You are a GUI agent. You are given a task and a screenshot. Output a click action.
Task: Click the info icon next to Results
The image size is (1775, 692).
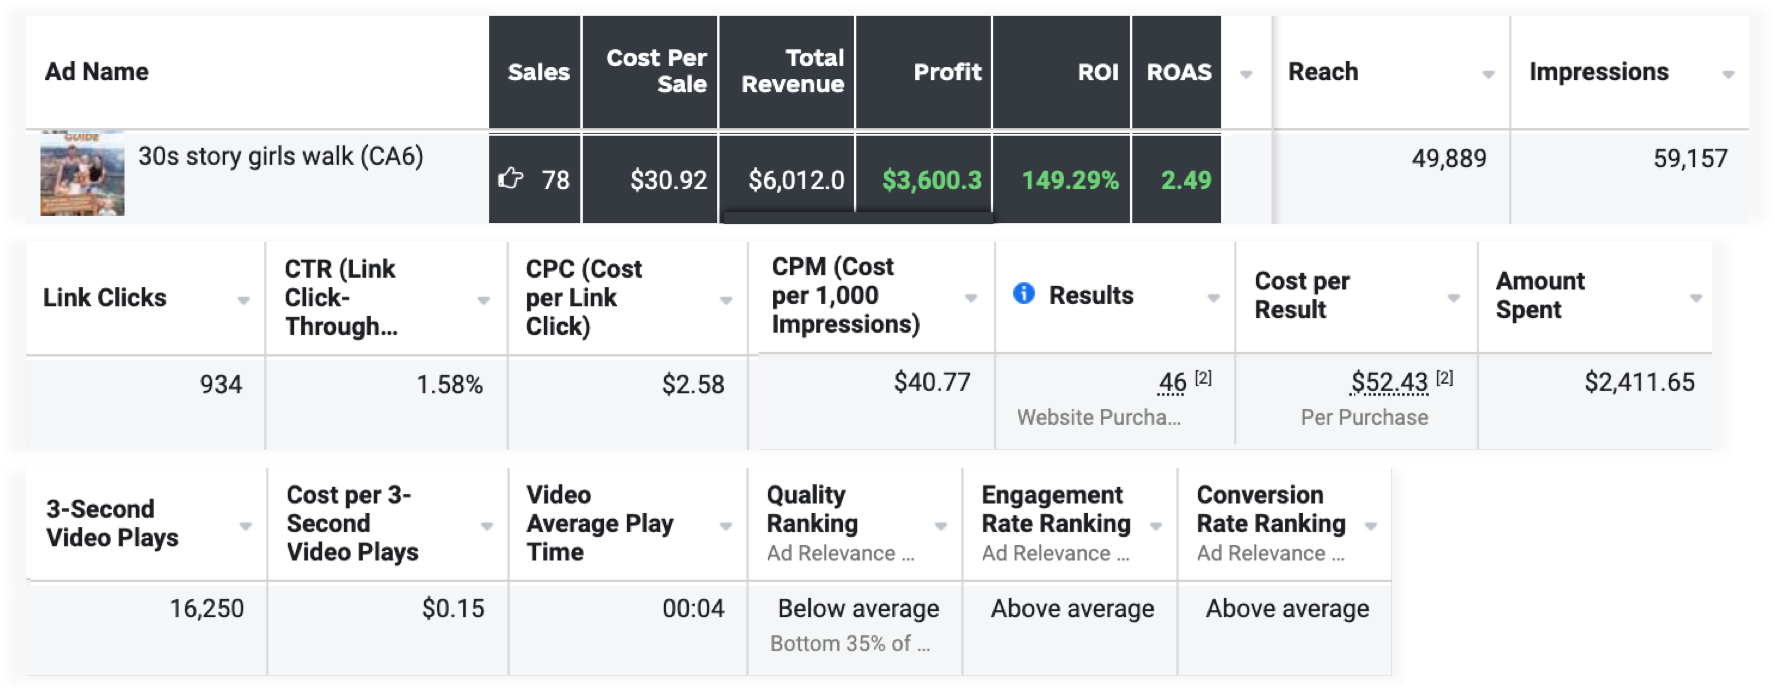[x=1023, y=294]
